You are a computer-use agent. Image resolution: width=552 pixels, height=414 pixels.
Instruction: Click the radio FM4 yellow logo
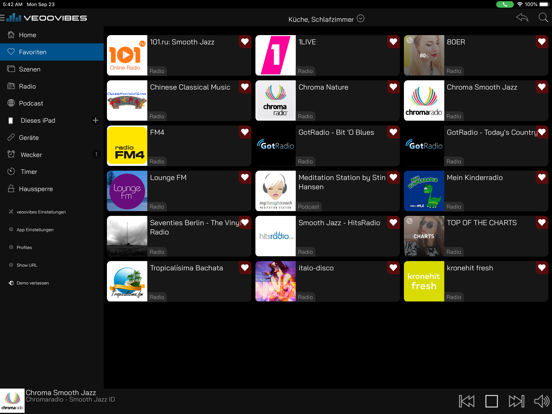pos(127,145)
